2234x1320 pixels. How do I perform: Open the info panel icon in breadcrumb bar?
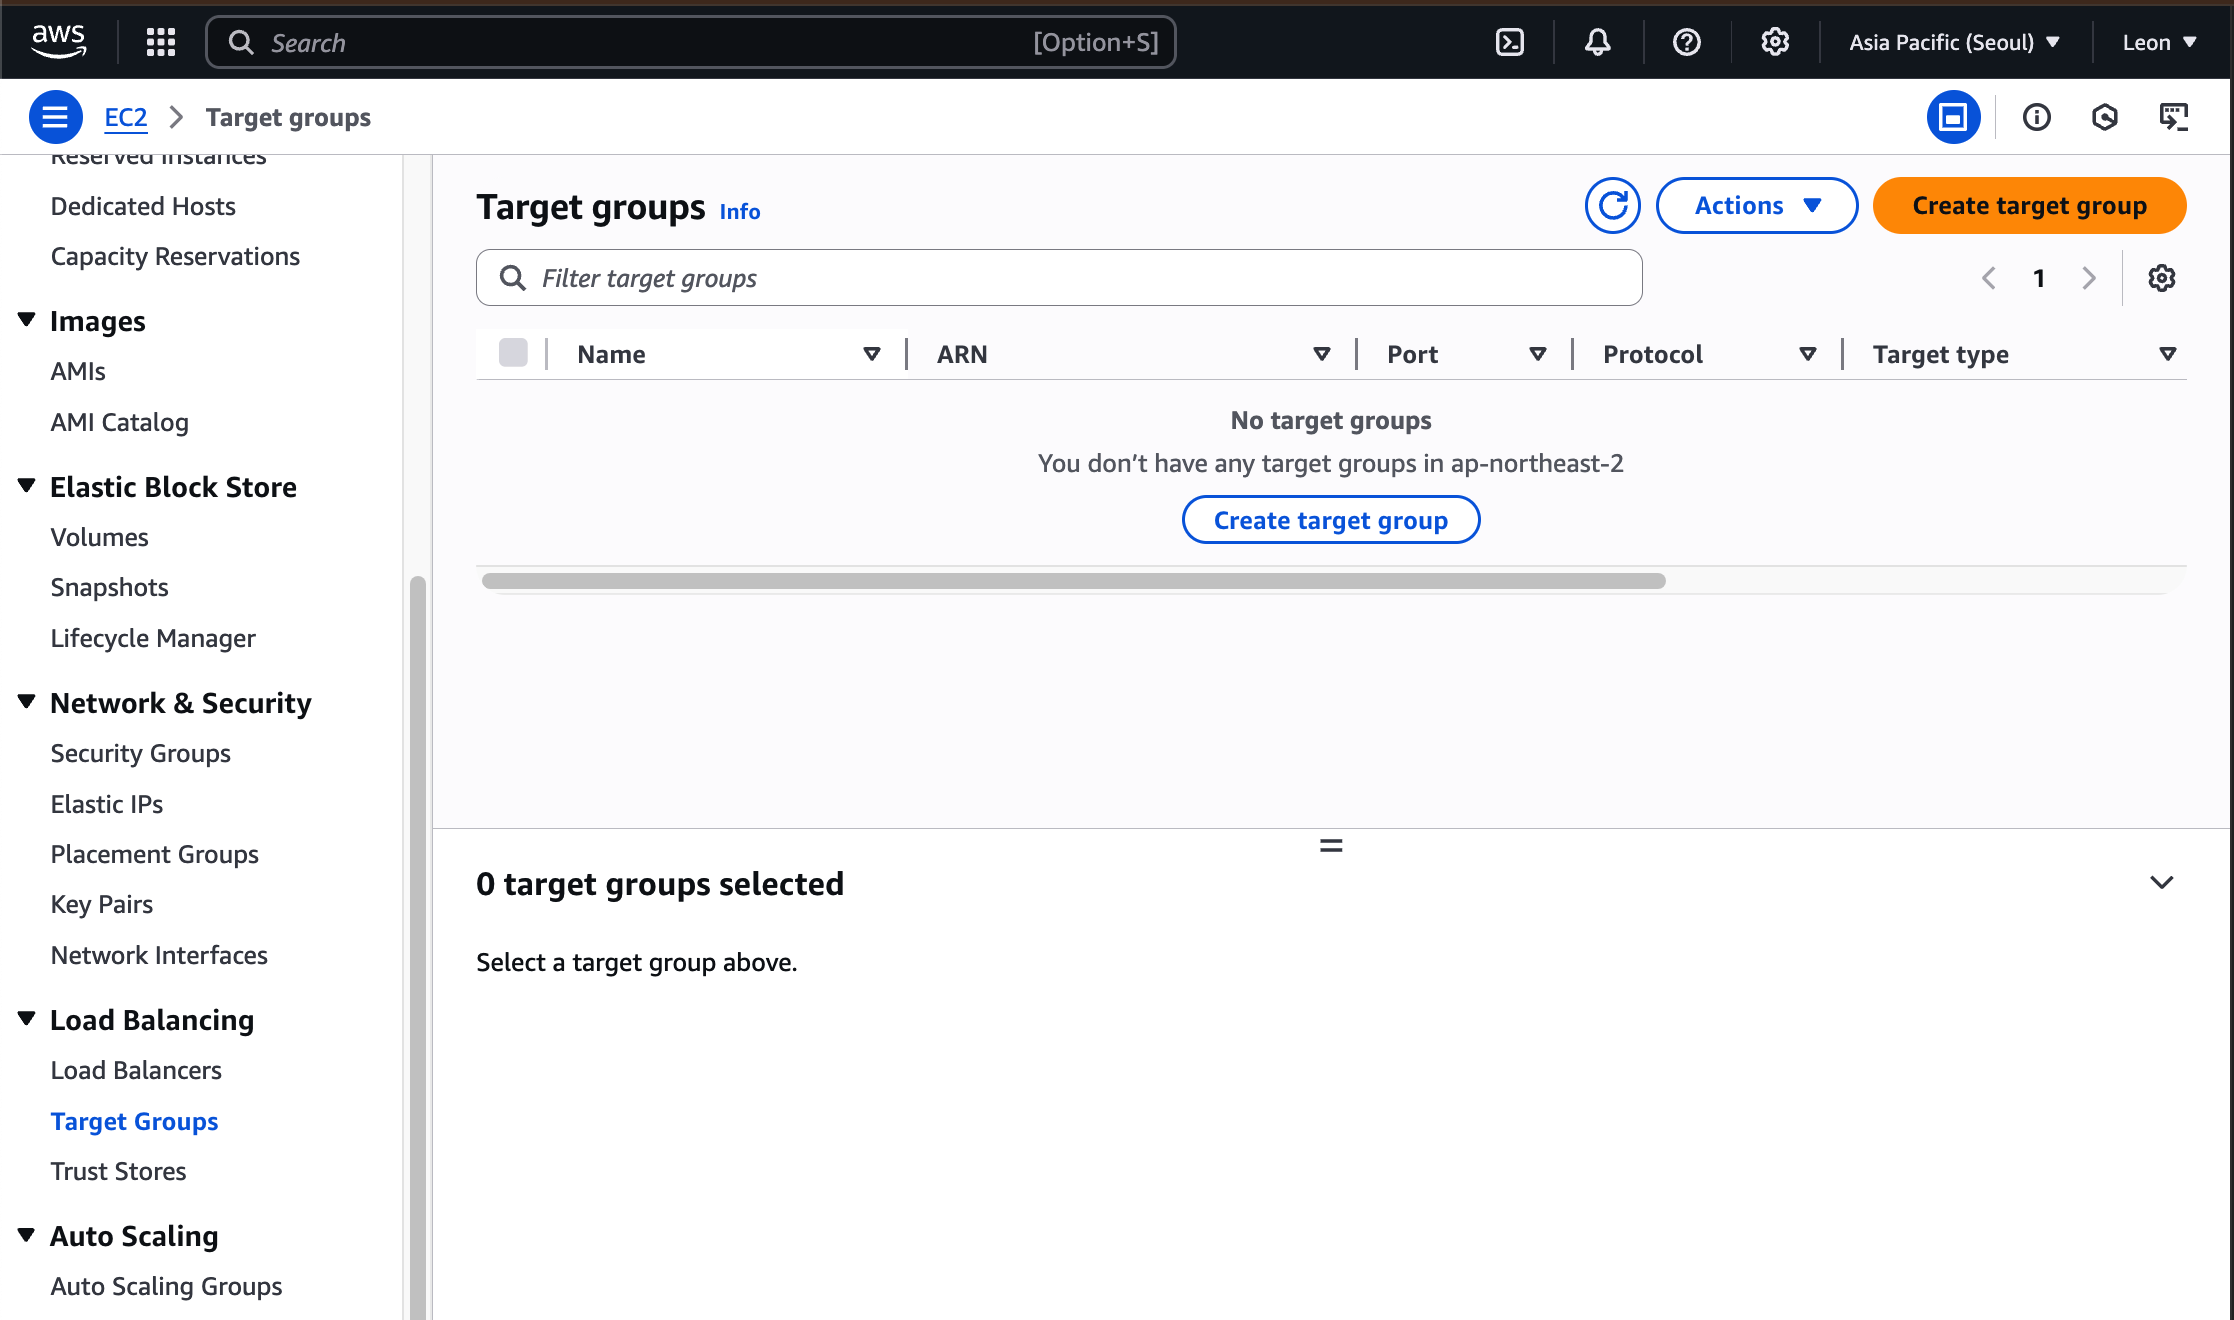coord(2036,118)
